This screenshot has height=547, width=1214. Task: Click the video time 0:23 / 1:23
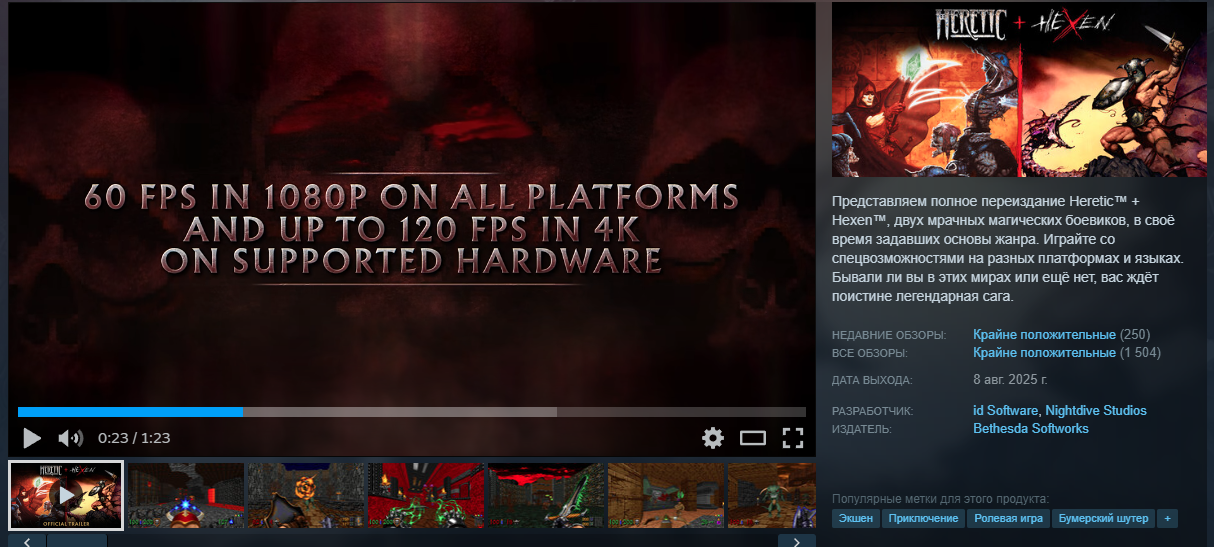pos(134,438)
